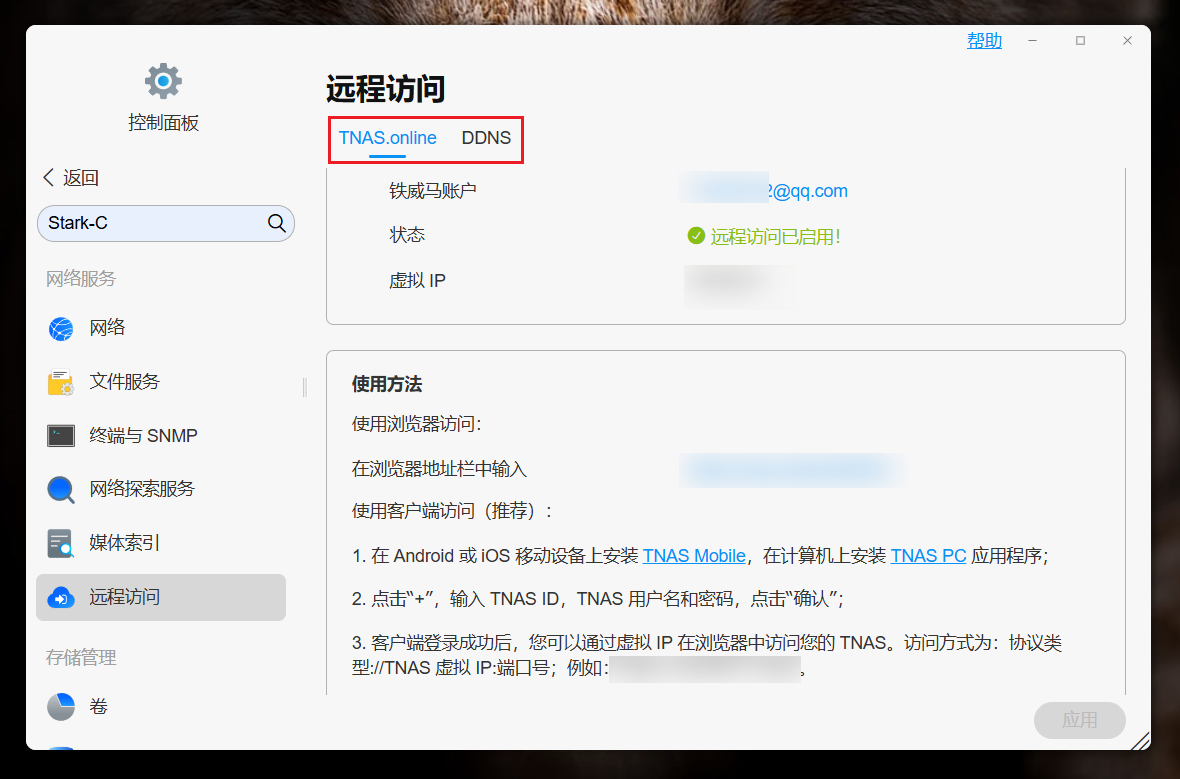Click the back chevron beside 返回
Screen dimensions: 1180x779
[49, 178]
